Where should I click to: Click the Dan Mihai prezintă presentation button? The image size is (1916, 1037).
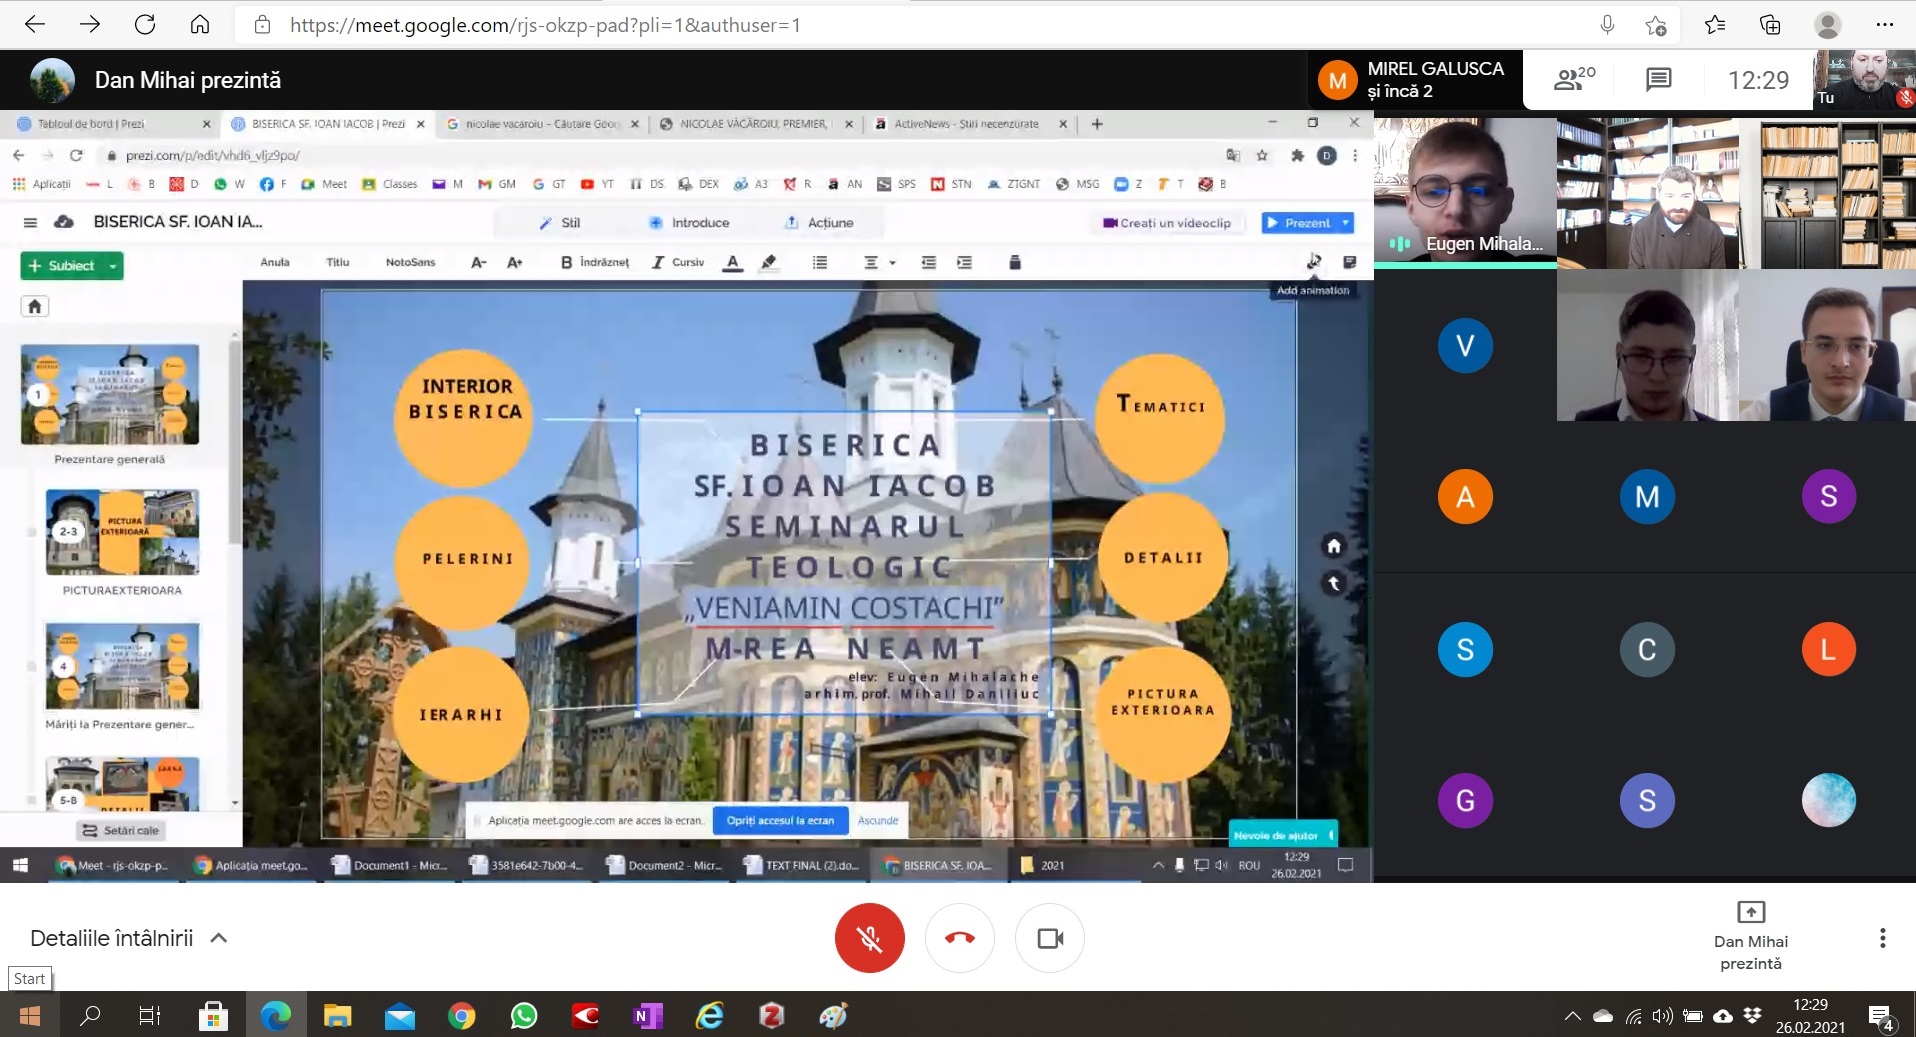[x=1750, y=937]
